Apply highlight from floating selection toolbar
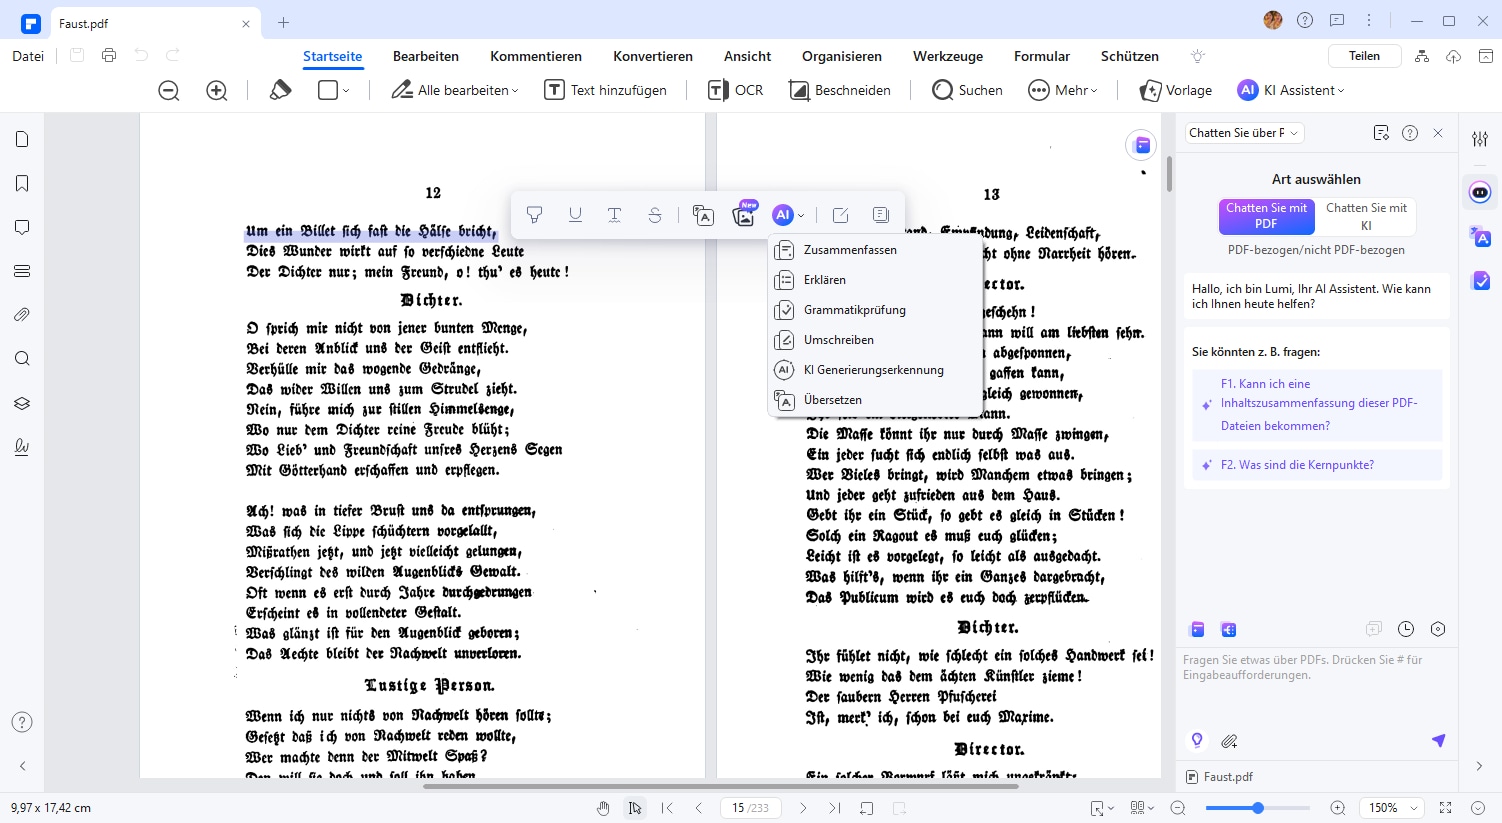 [535, 215]
